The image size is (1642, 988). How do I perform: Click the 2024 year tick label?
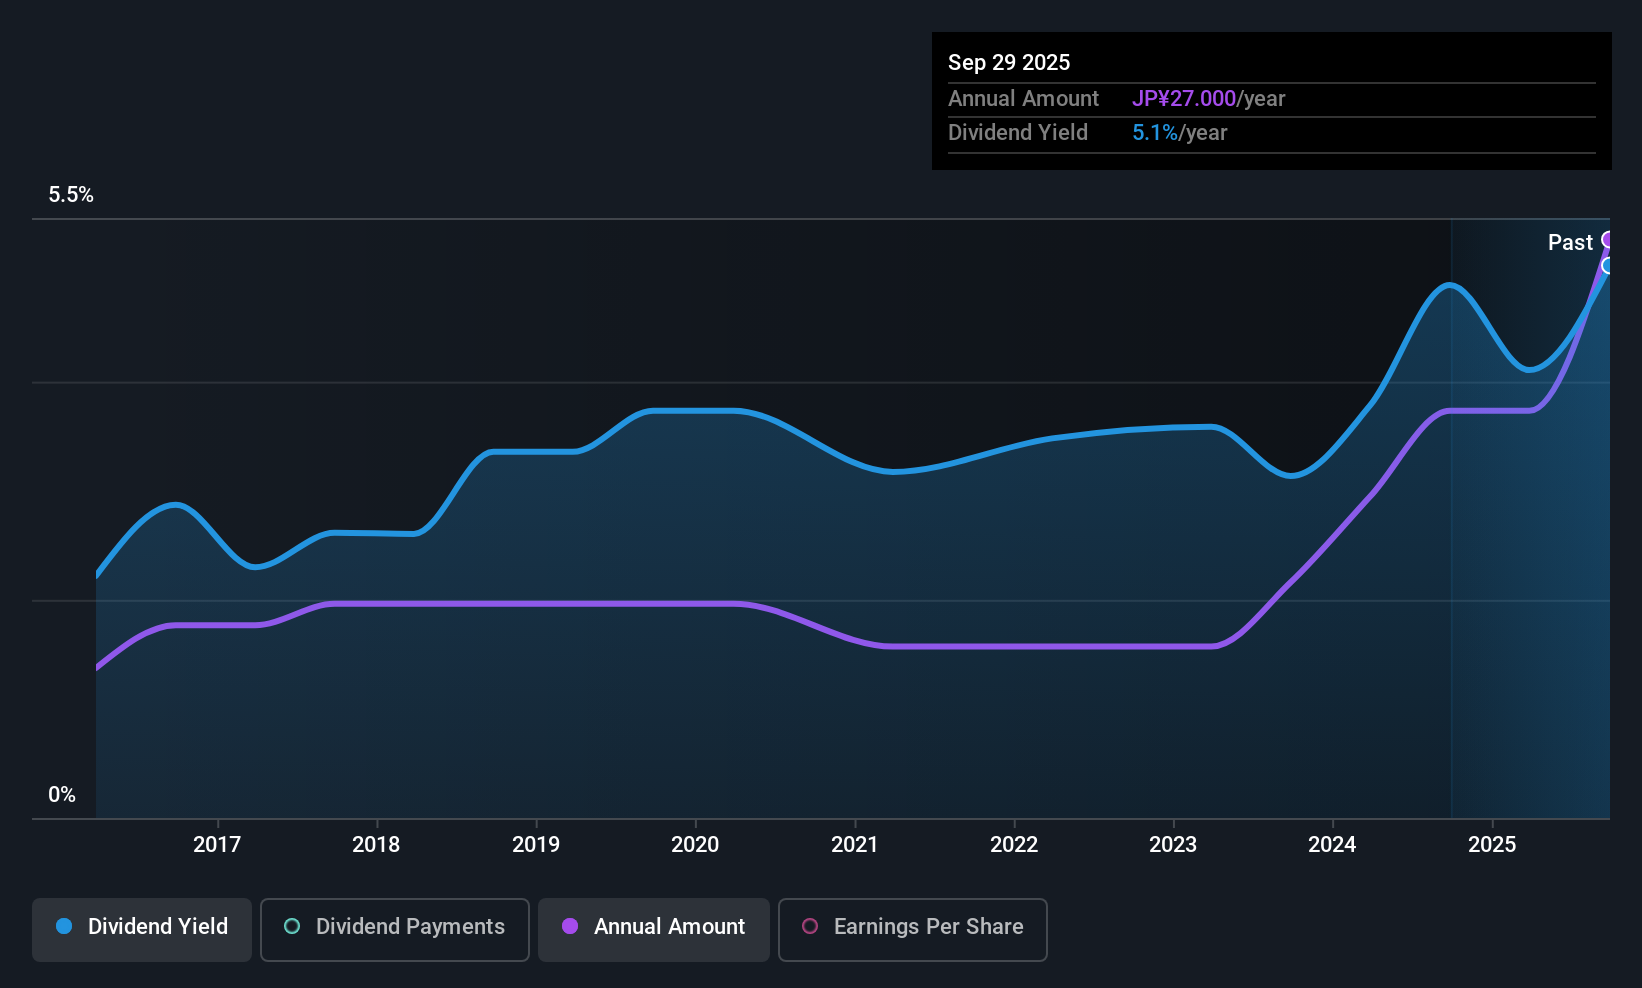[1332, 845]
